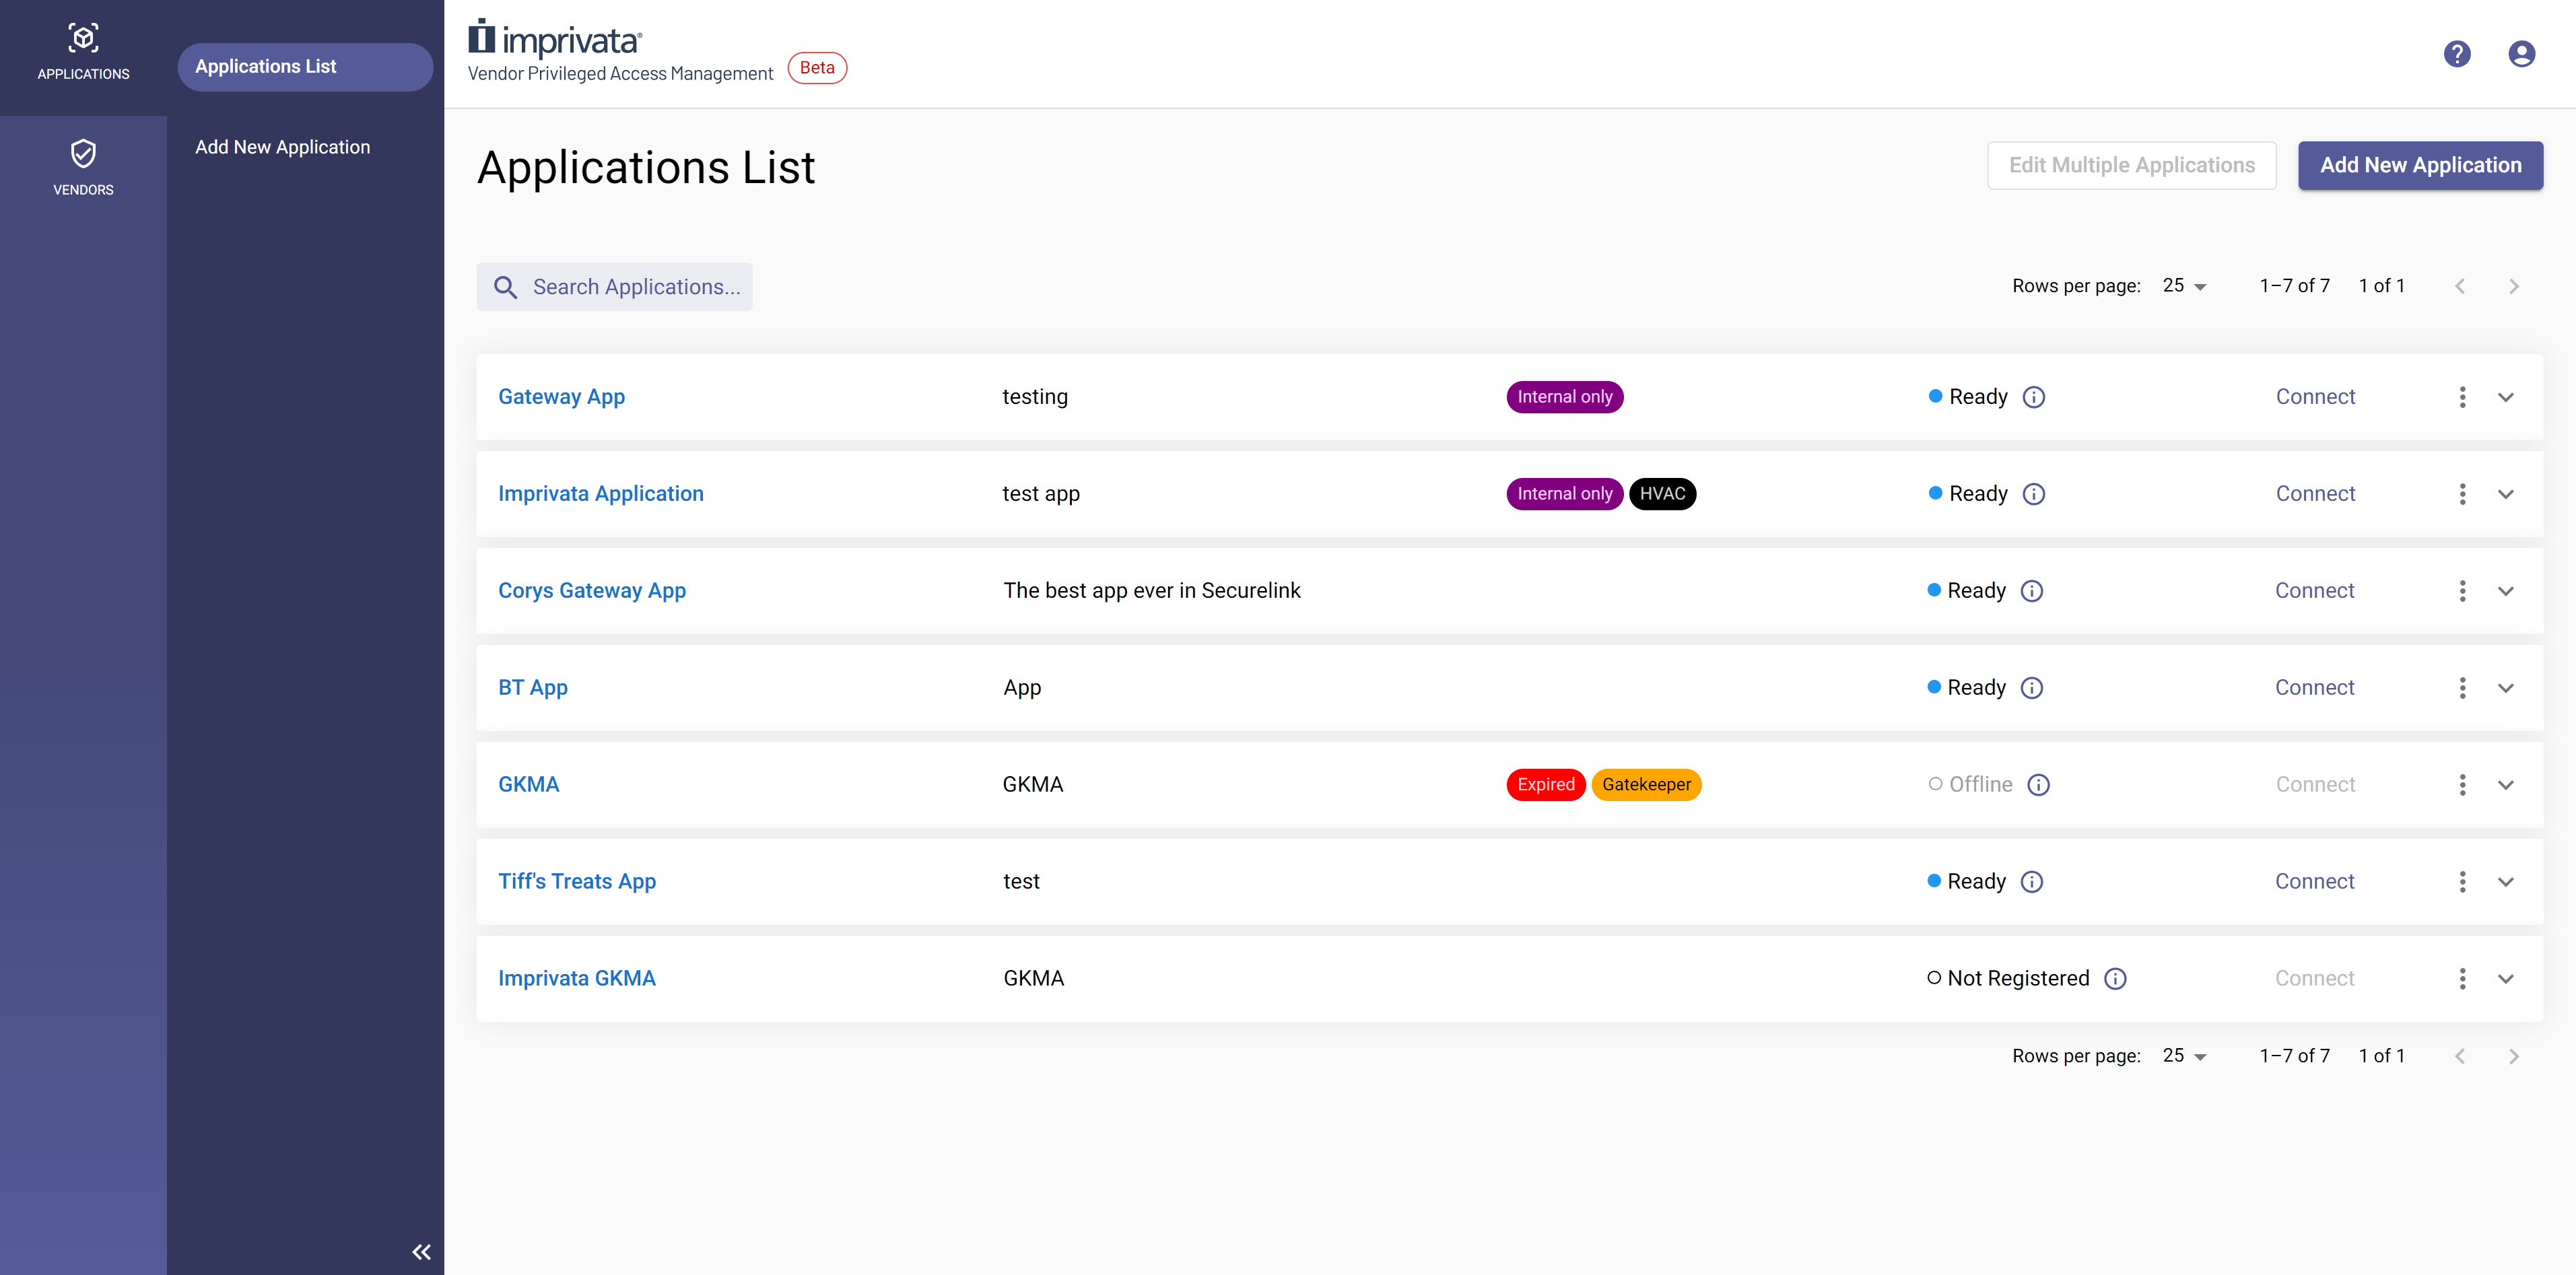Image resolution: width=2576 pixels, height=1275 pixels.
Task: Open the GKMA application link
Action: [x=529, y=785]
